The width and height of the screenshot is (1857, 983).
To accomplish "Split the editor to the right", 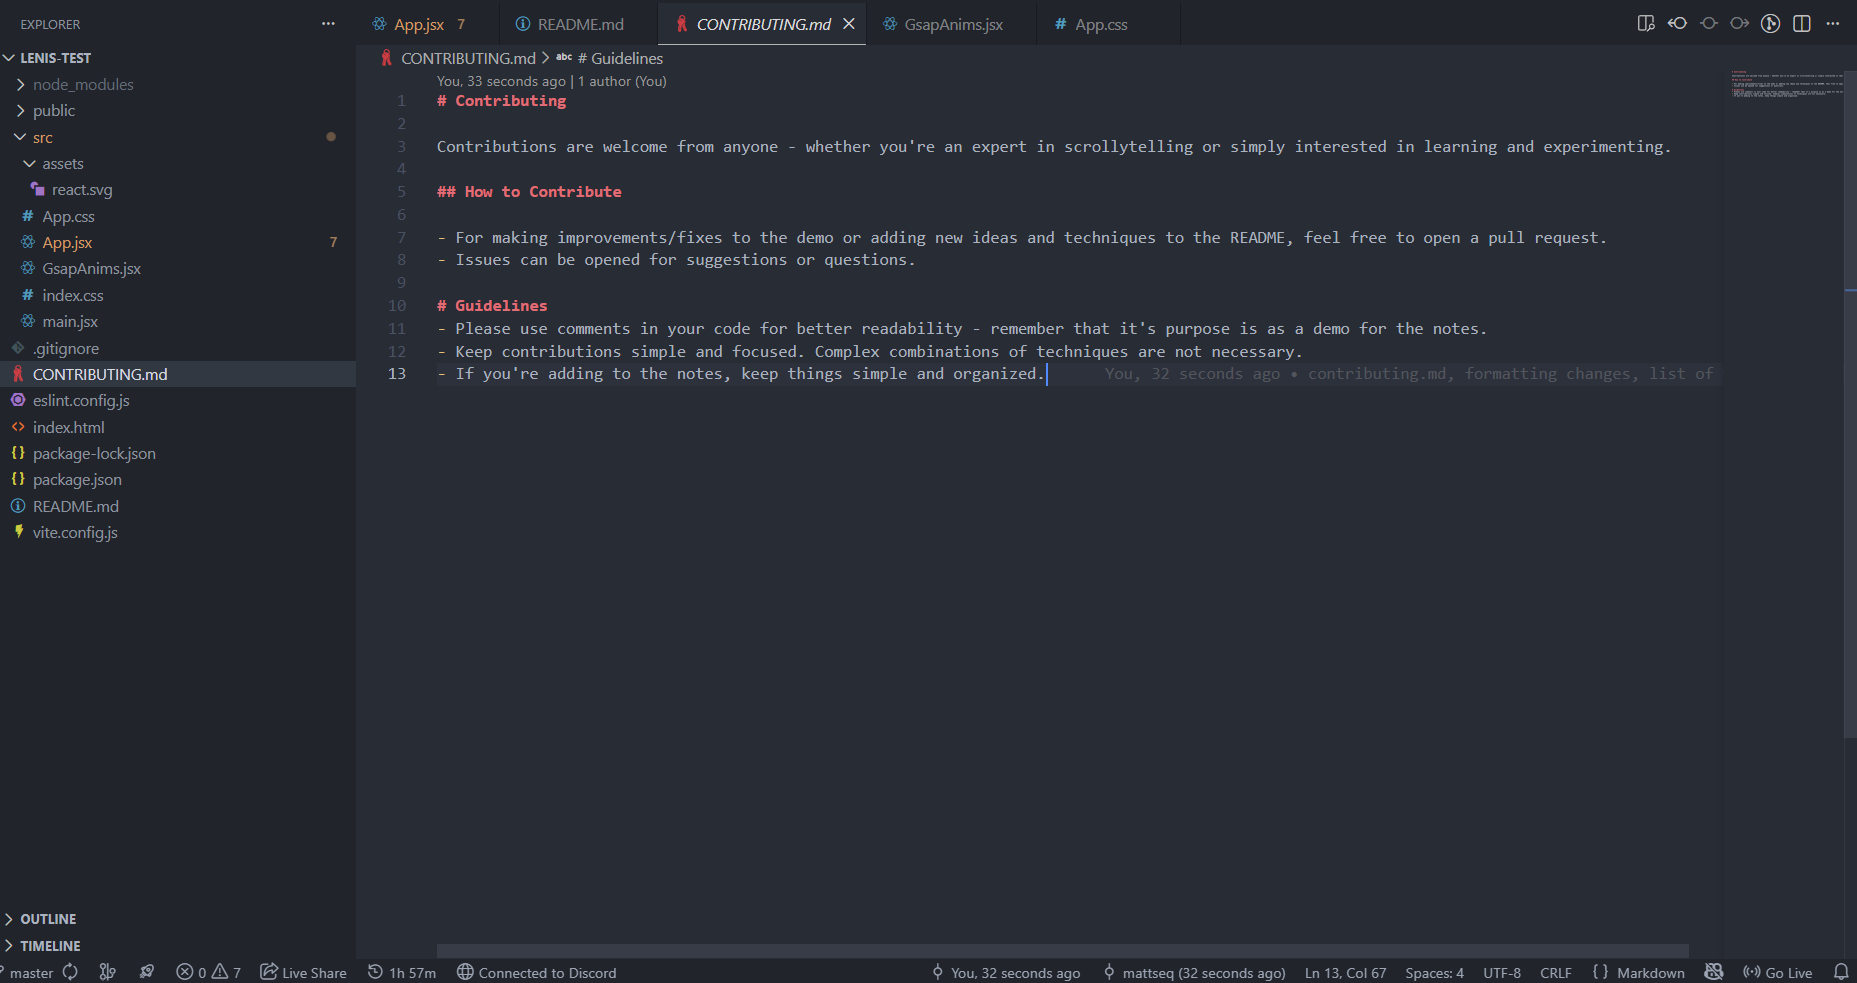I will coord(1802,24).
